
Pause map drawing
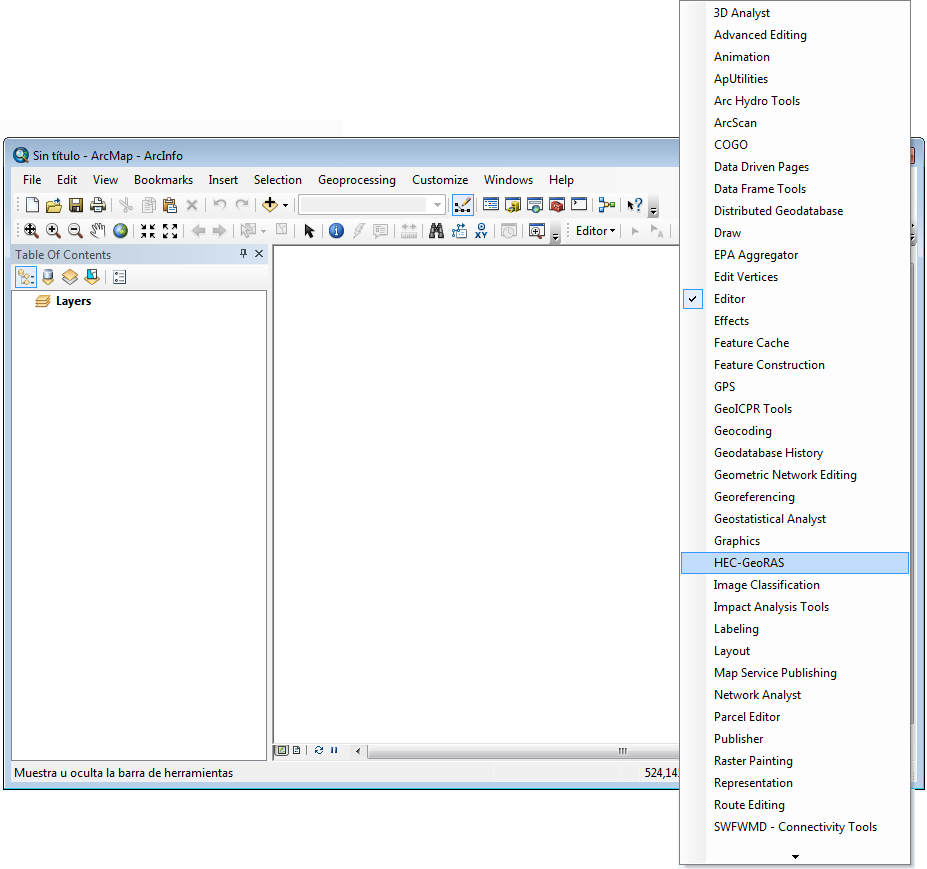pos(334,750)
